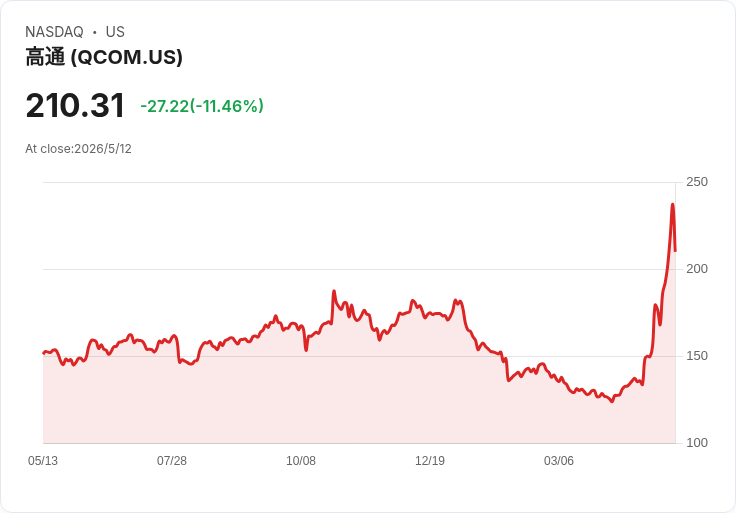Screen dimensions: 736x513
Task: Click the 12/19 date axis label
Action: pyautogui.click(x=429, y=461)
